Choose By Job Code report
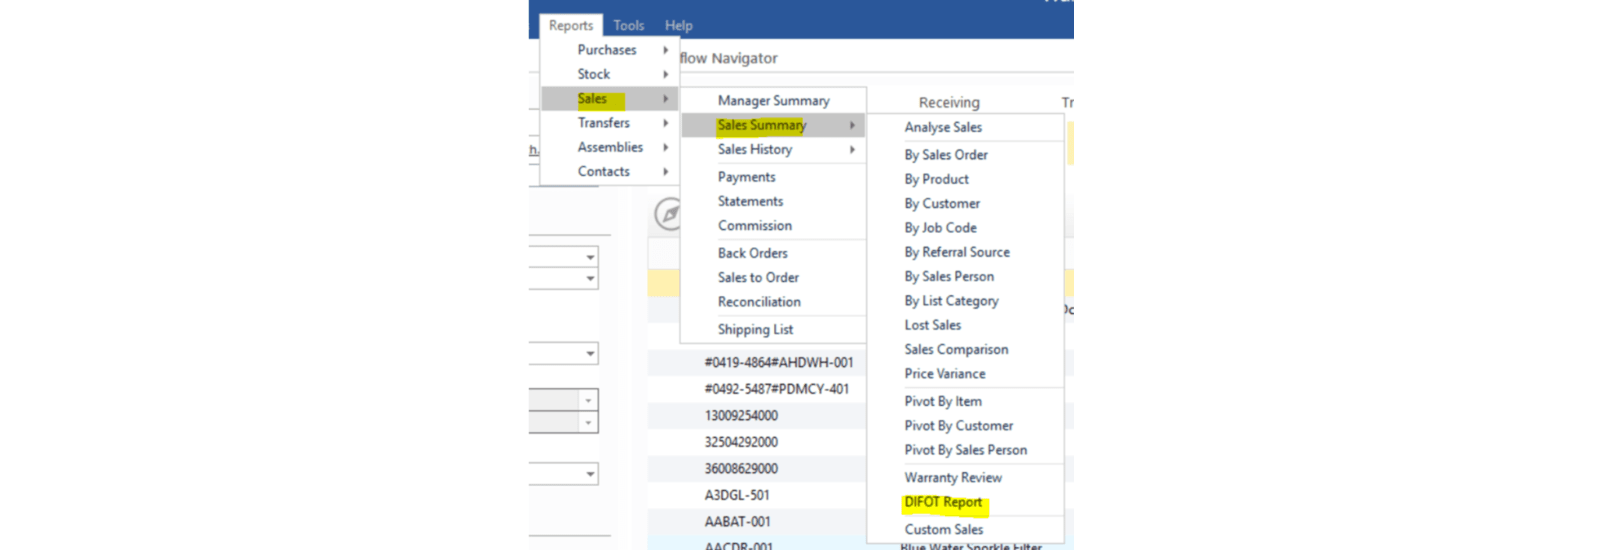 (965, 228)
